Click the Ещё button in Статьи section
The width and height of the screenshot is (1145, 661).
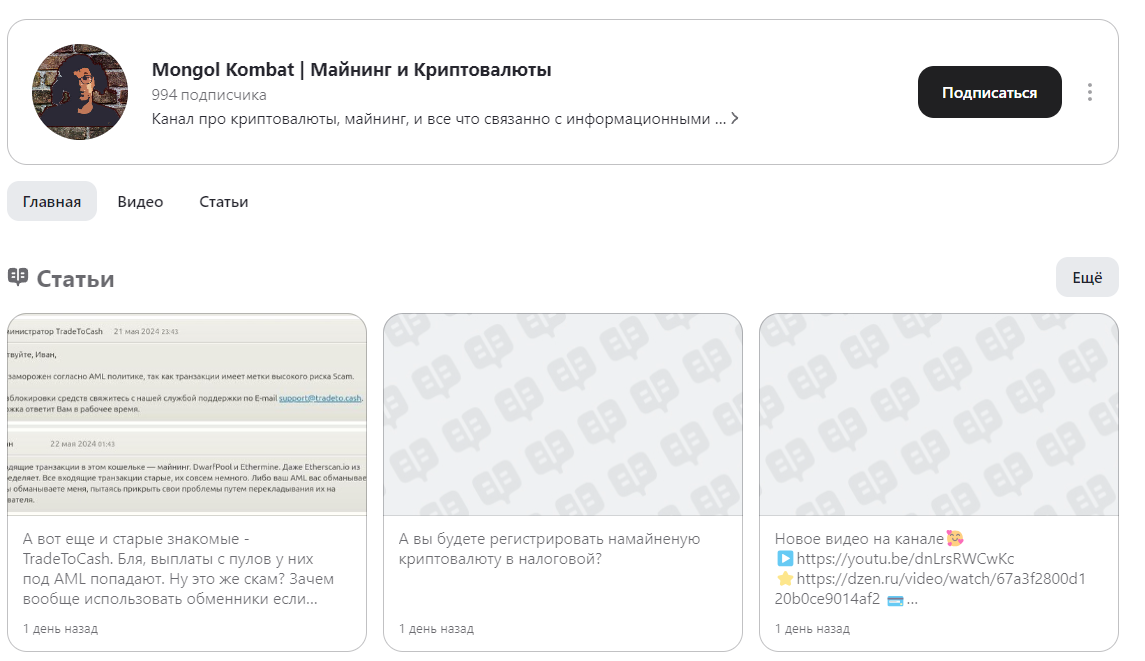point(1087,277)
